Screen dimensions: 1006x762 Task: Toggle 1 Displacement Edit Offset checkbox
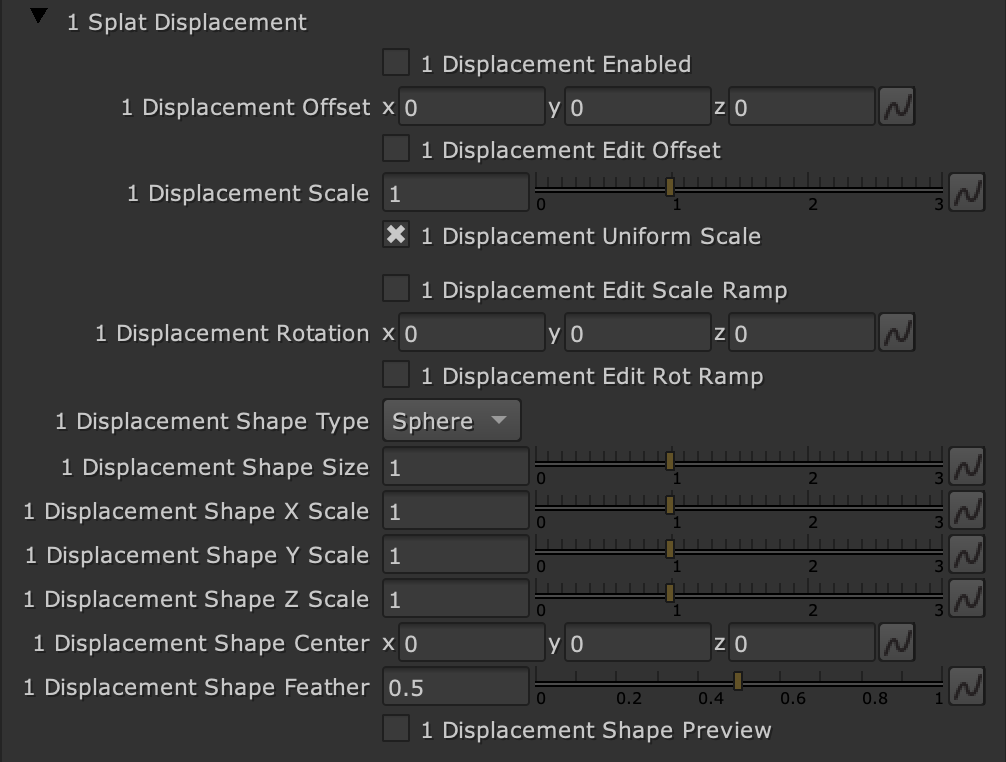396,149
